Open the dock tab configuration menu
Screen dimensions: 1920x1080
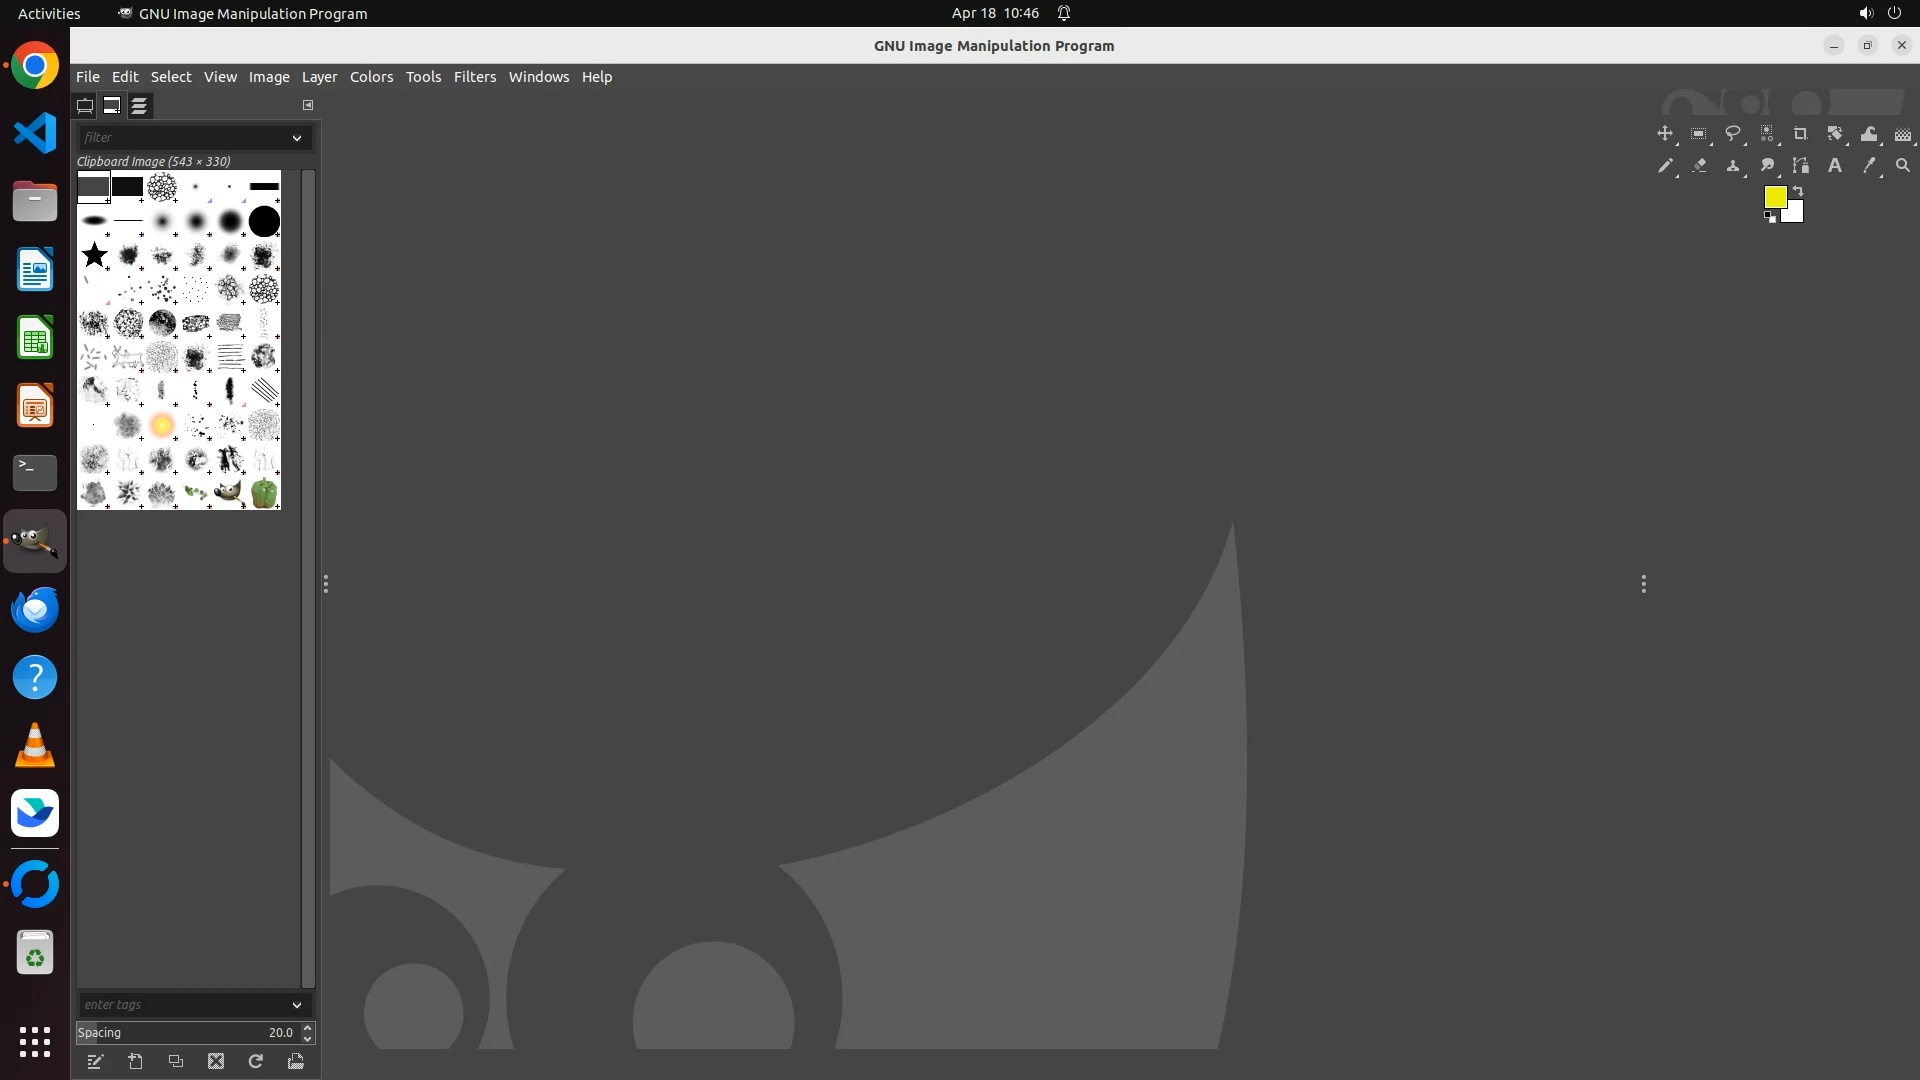[x=308, y=105]
